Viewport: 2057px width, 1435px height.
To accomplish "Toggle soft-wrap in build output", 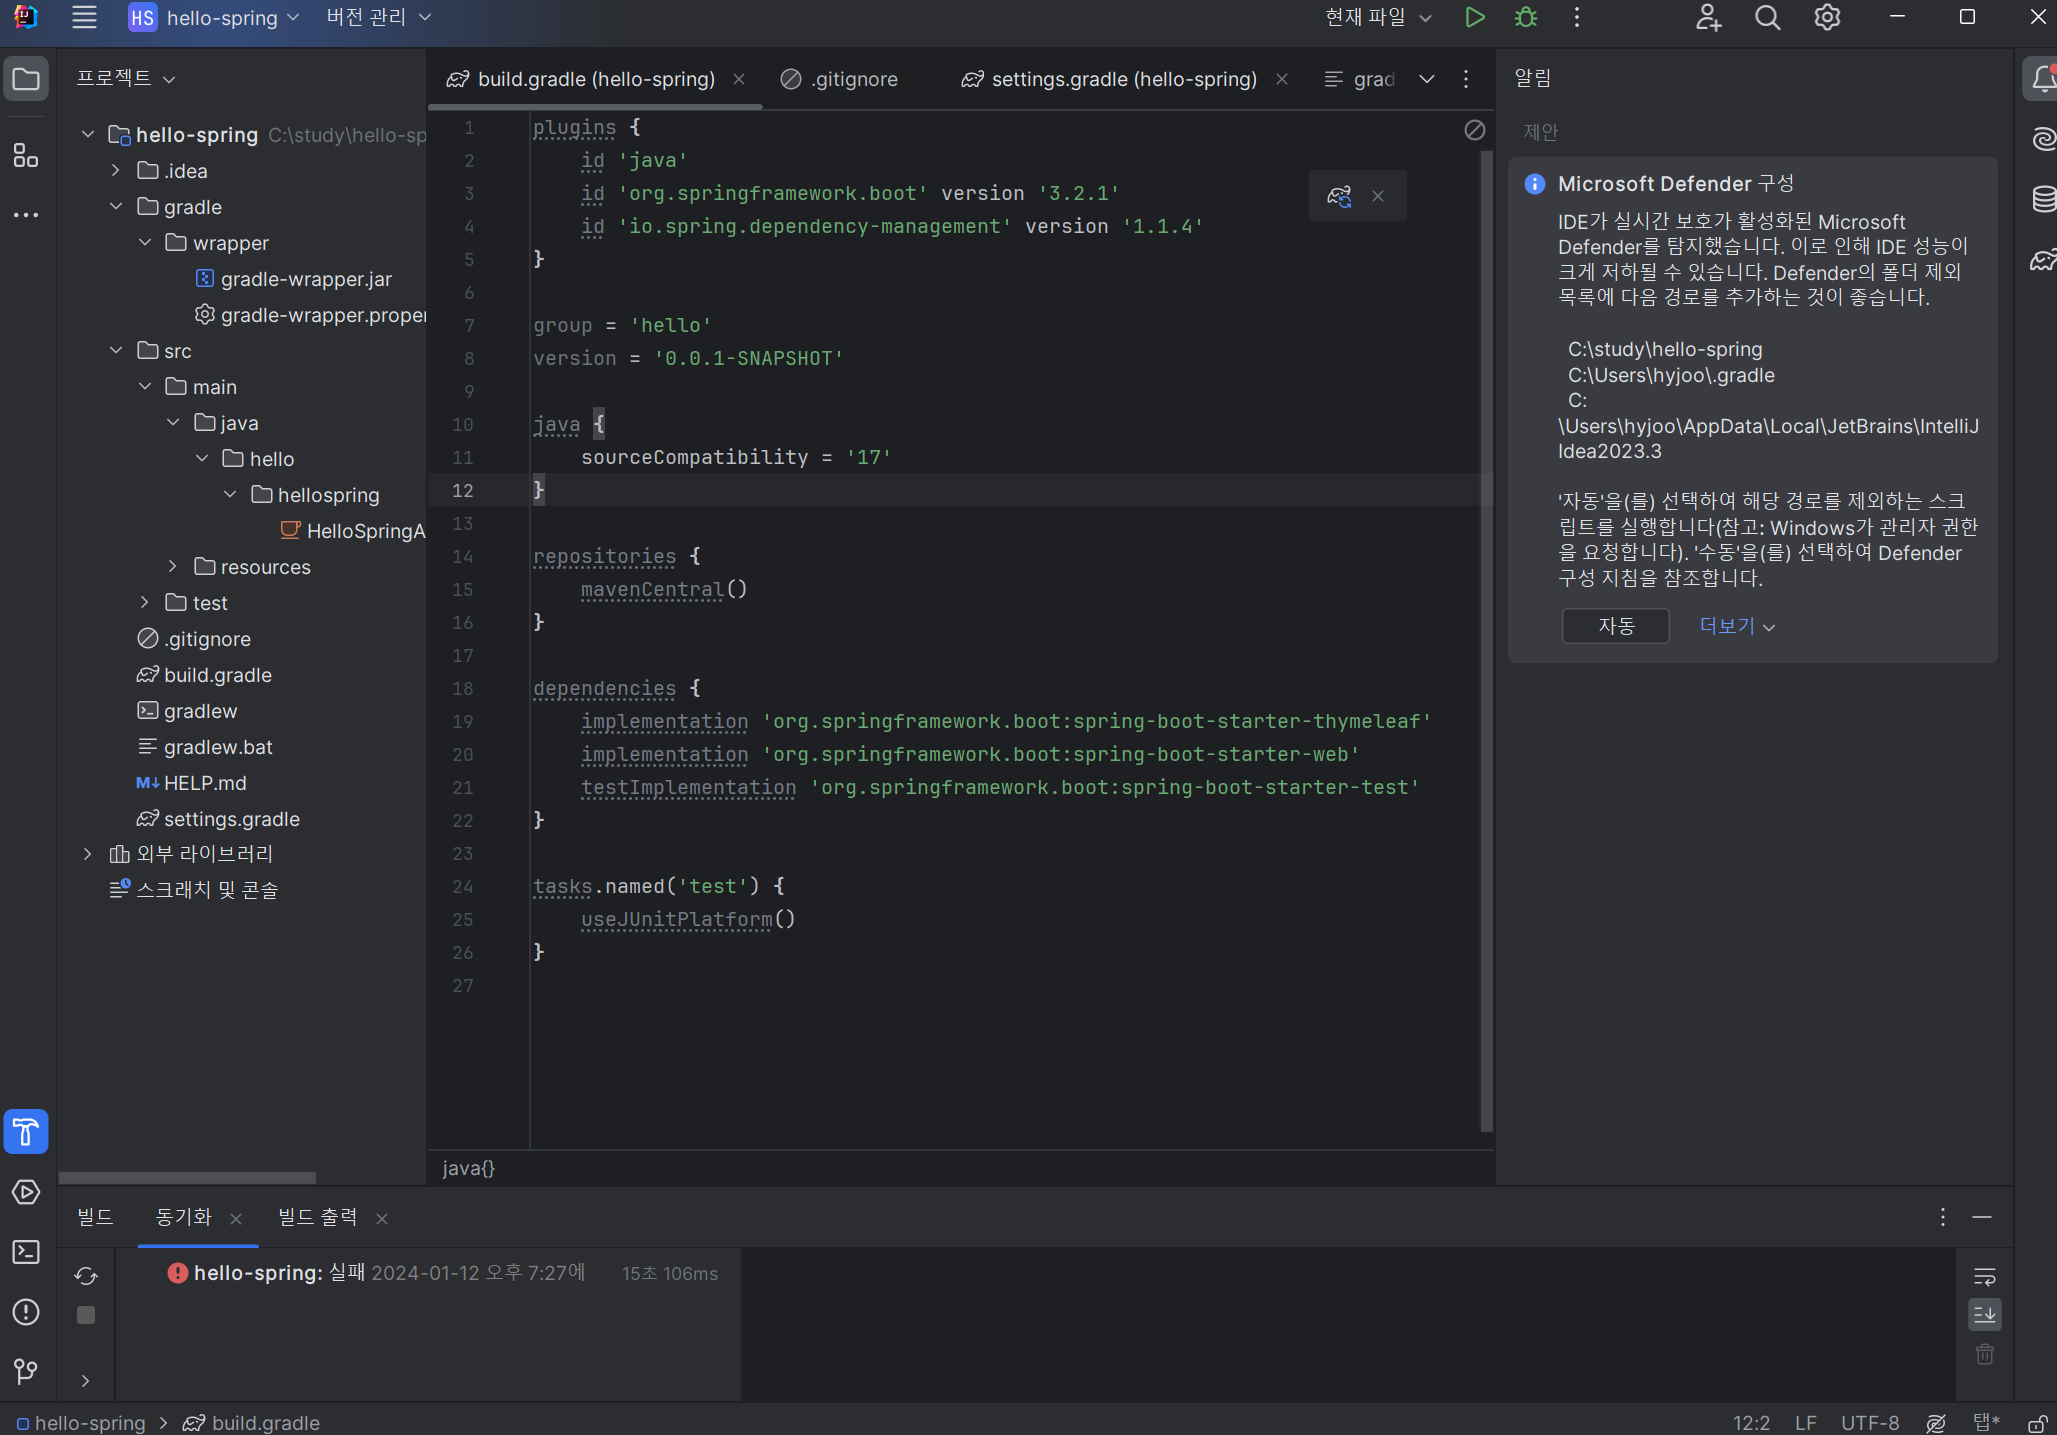I will (1985, 1276).
